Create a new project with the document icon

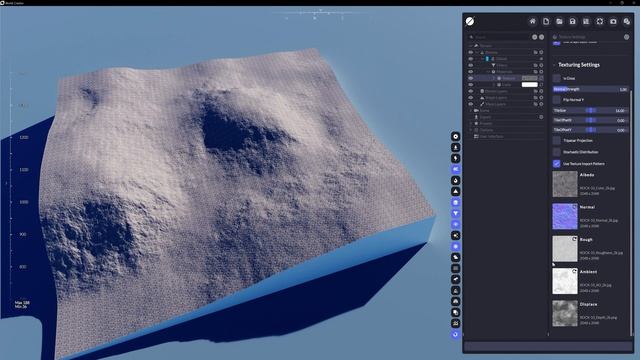pos(546,21)
